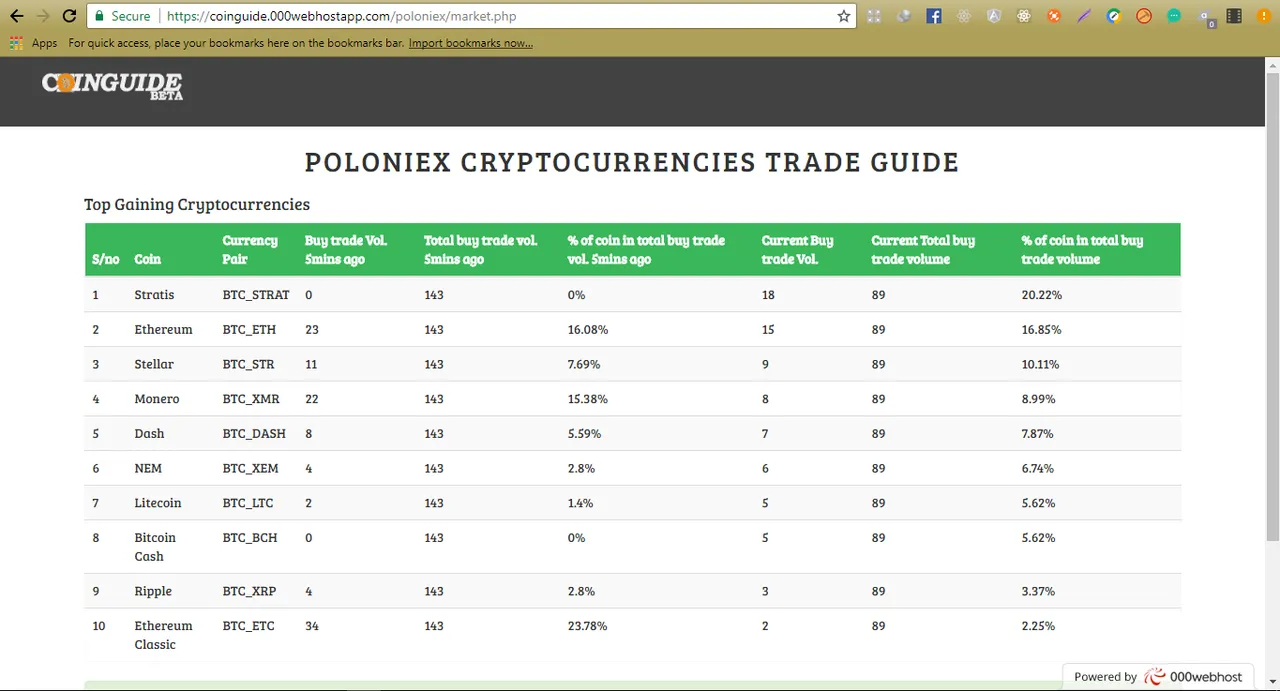
Task: Click the Top Gaining Cryptocurrencies heading
Action: pyautogui.click(x=197, y=205)
